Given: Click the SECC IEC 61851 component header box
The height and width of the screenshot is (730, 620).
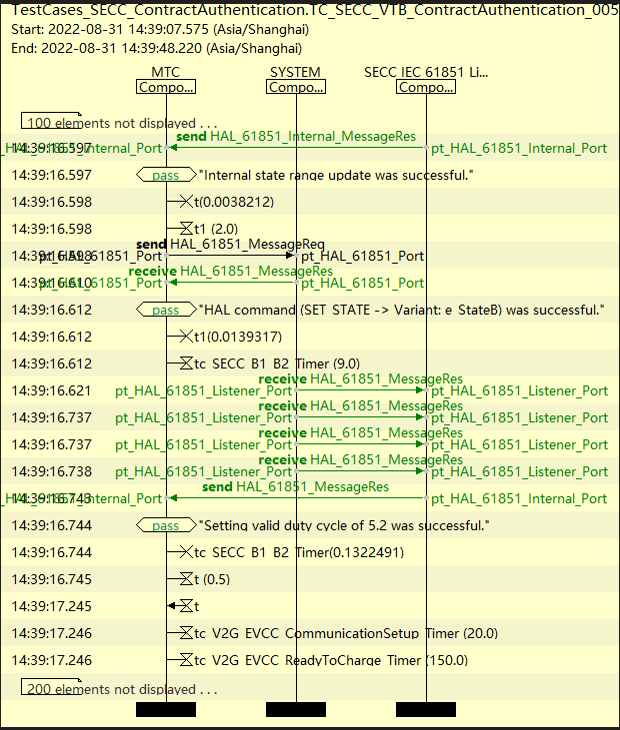Looking at the screenshot, I should [426, 87].
